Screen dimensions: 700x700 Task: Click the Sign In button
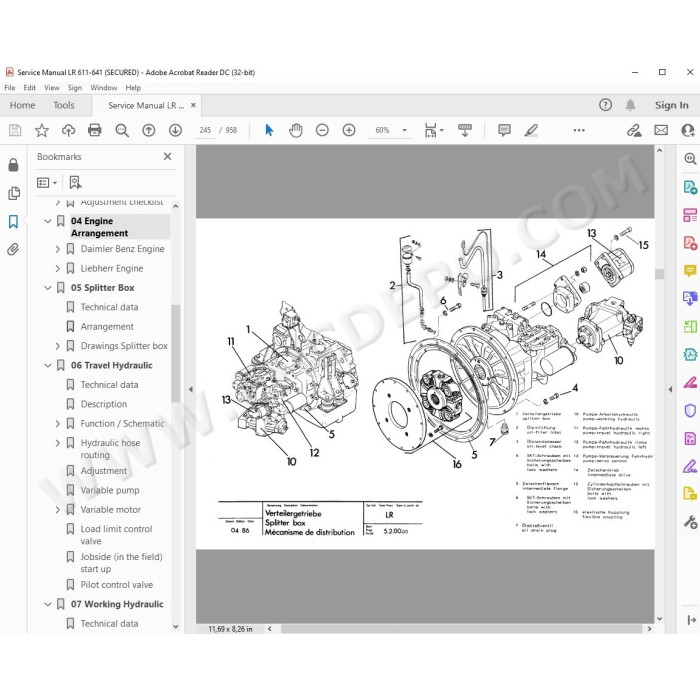coord(671,105)
